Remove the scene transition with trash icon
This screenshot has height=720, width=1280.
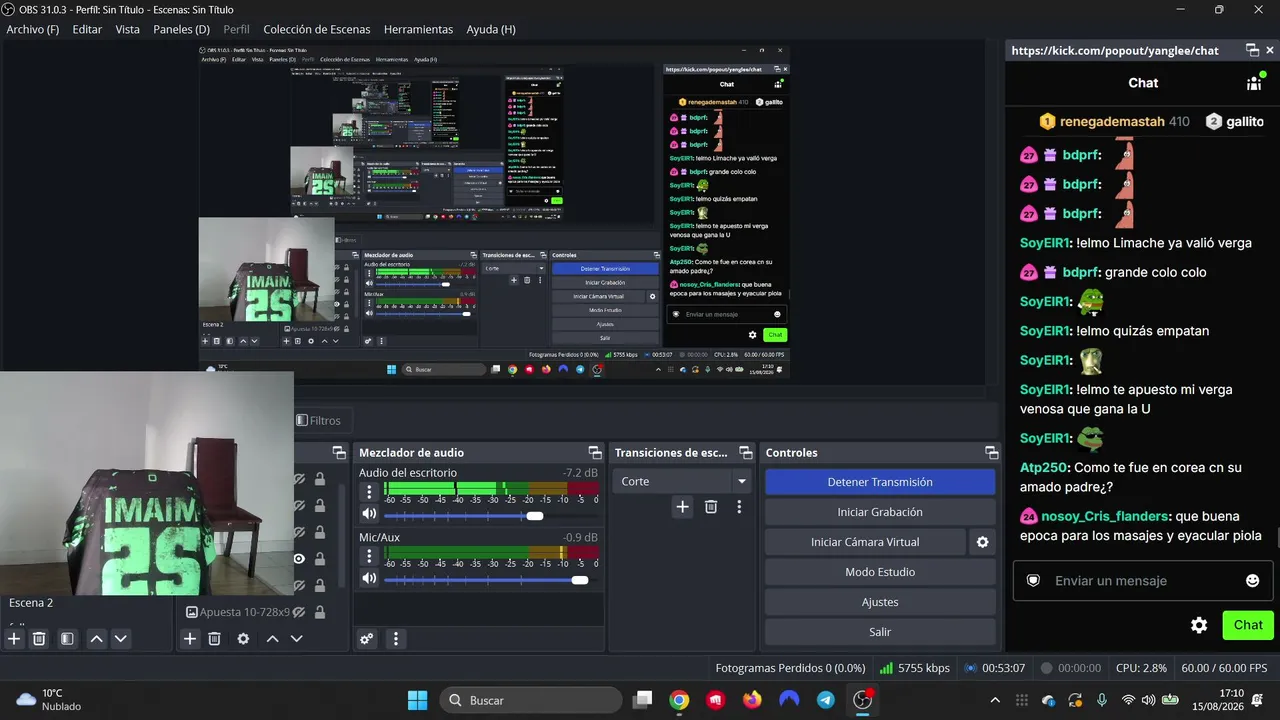point(711,507)
